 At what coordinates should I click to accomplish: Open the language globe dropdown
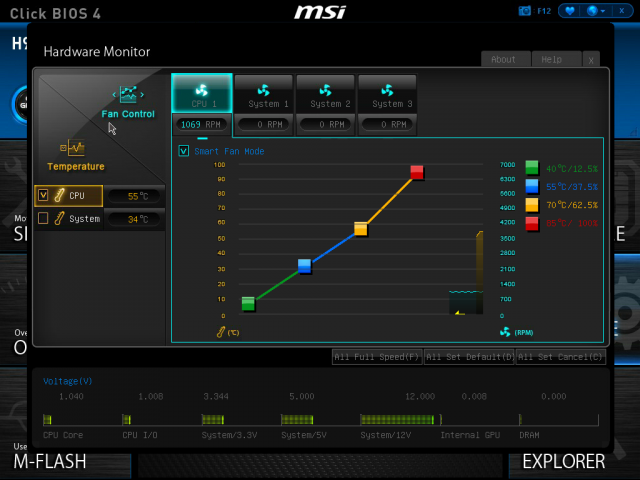tap(596, 11)
